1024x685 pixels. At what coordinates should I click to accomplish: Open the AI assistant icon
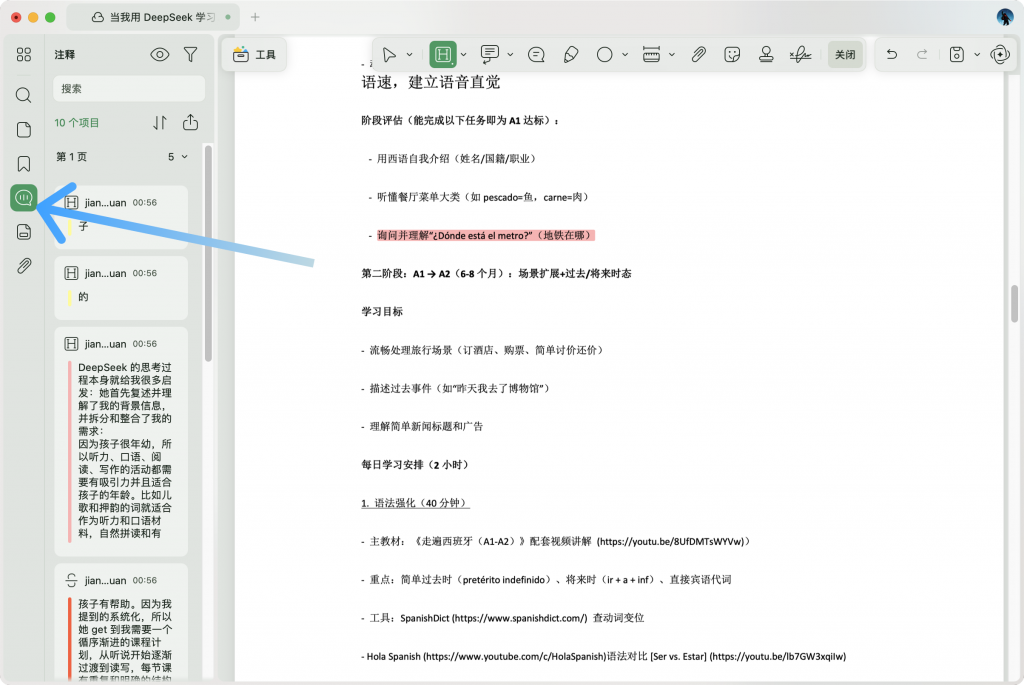pos(1000,54)
